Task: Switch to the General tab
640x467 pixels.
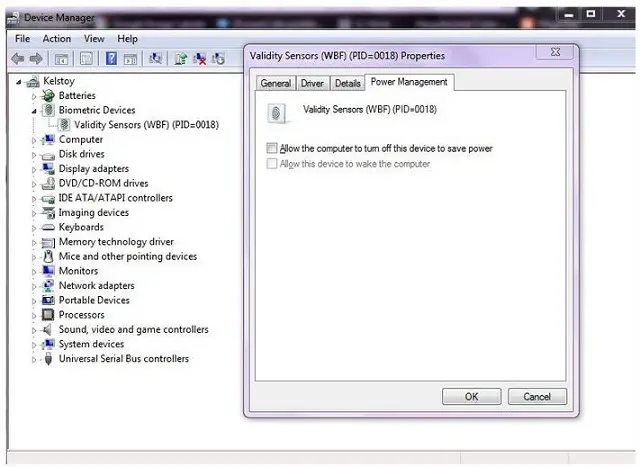Action: tap(276, 83)
